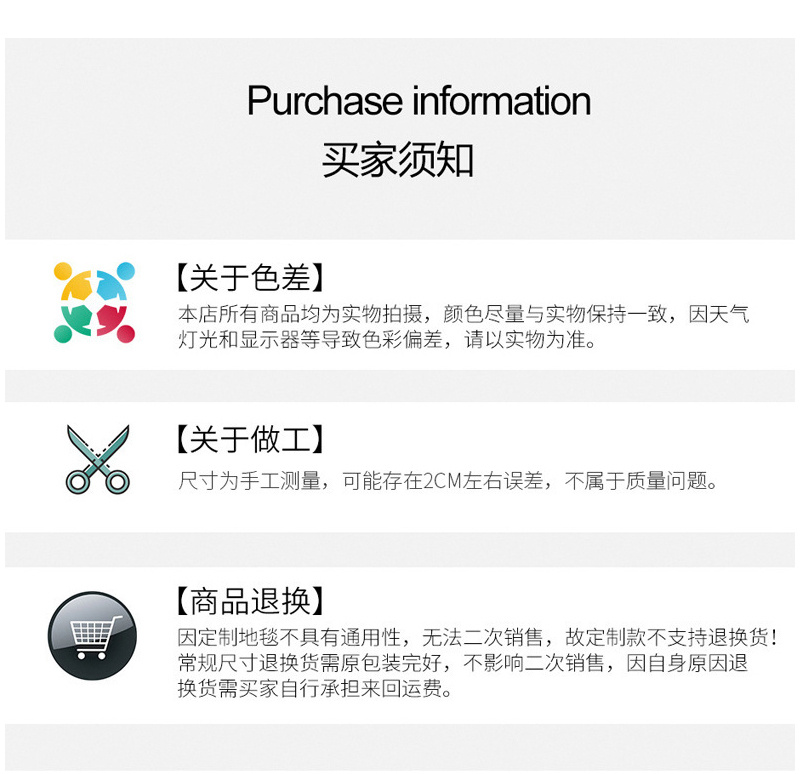
Task: Click the line starting with 换货需买家自行承担
Action: point(314,689)
